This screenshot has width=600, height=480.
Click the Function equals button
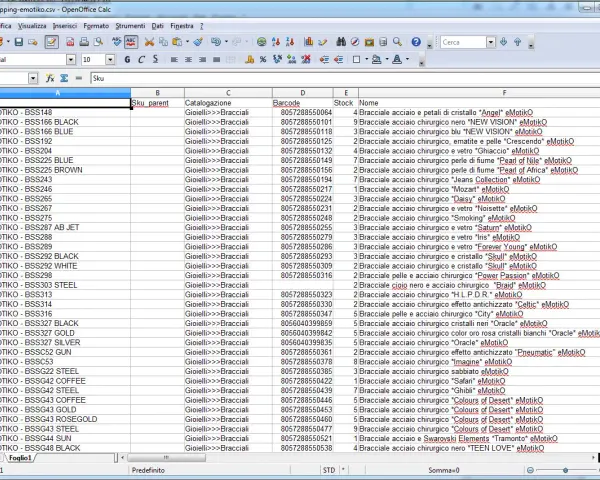pyautogui.click(x=78, y=78)
